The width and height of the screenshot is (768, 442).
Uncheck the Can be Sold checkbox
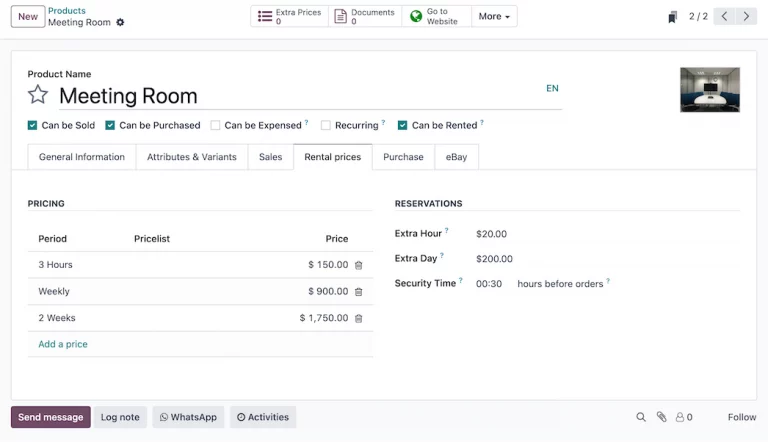(x=33, y=125)
